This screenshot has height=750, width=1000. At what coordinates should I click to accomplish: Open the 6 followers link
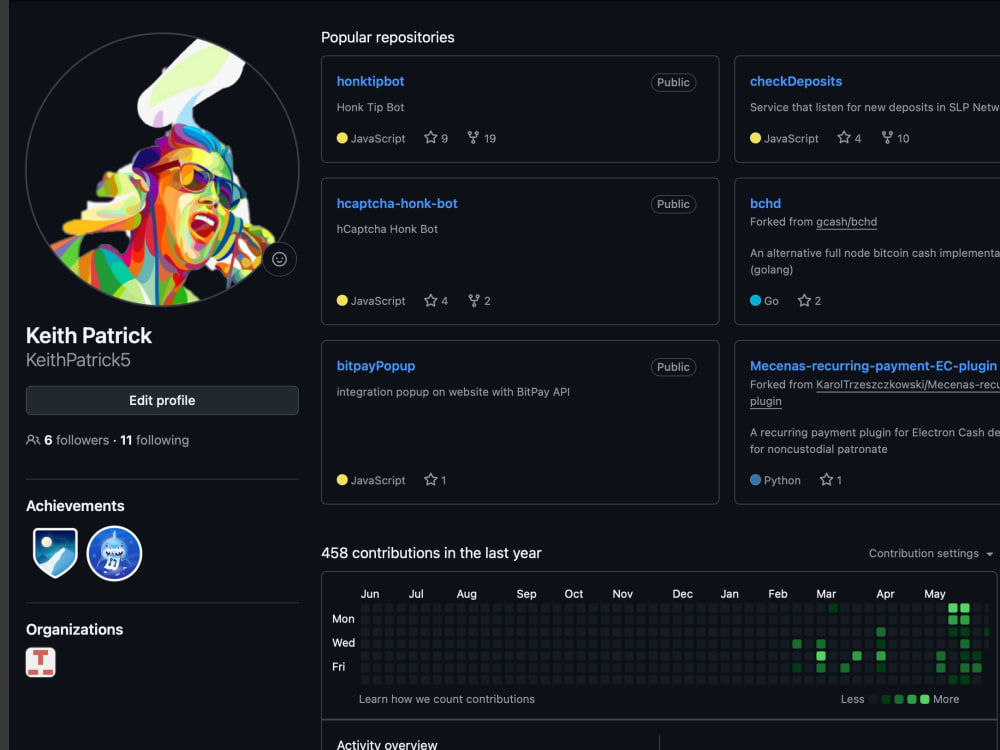click(77, 440)
